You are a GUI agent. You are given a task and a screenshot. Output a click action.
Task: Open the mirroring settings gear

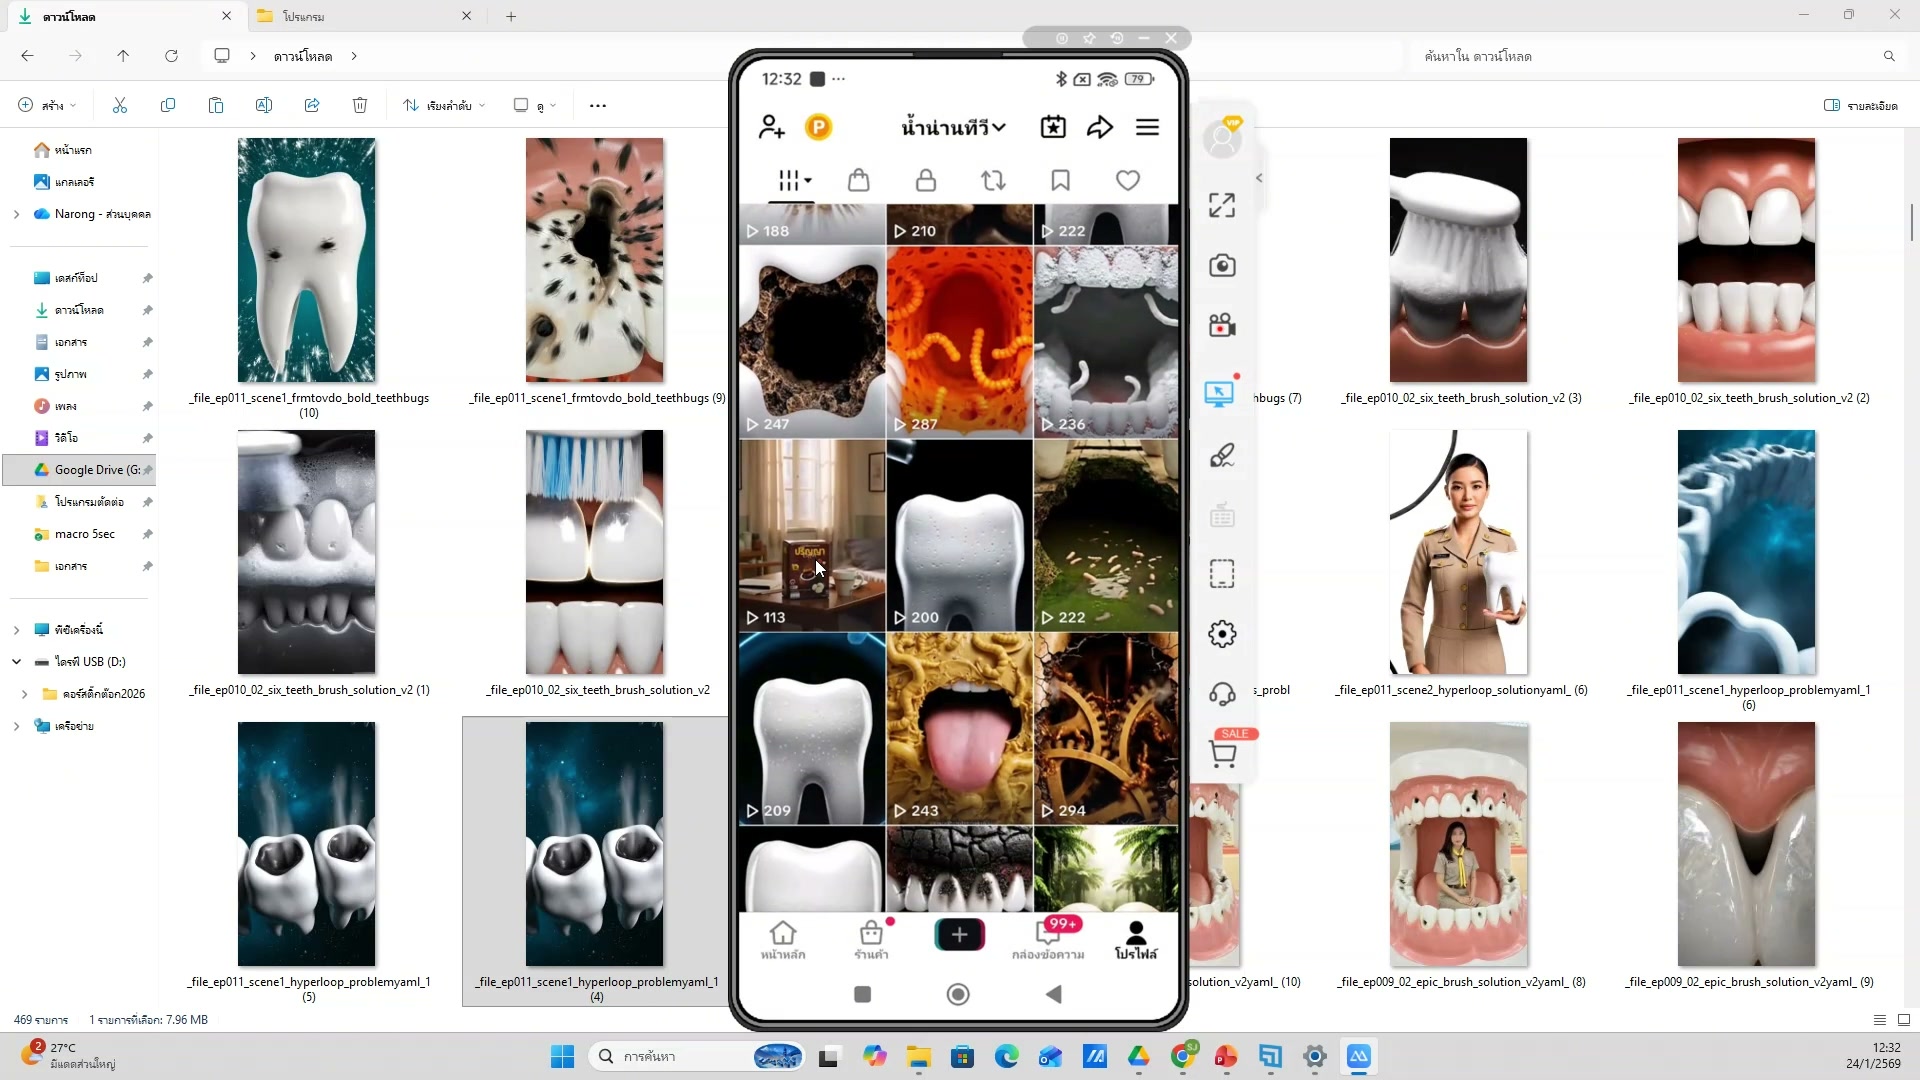point(1221,633)
